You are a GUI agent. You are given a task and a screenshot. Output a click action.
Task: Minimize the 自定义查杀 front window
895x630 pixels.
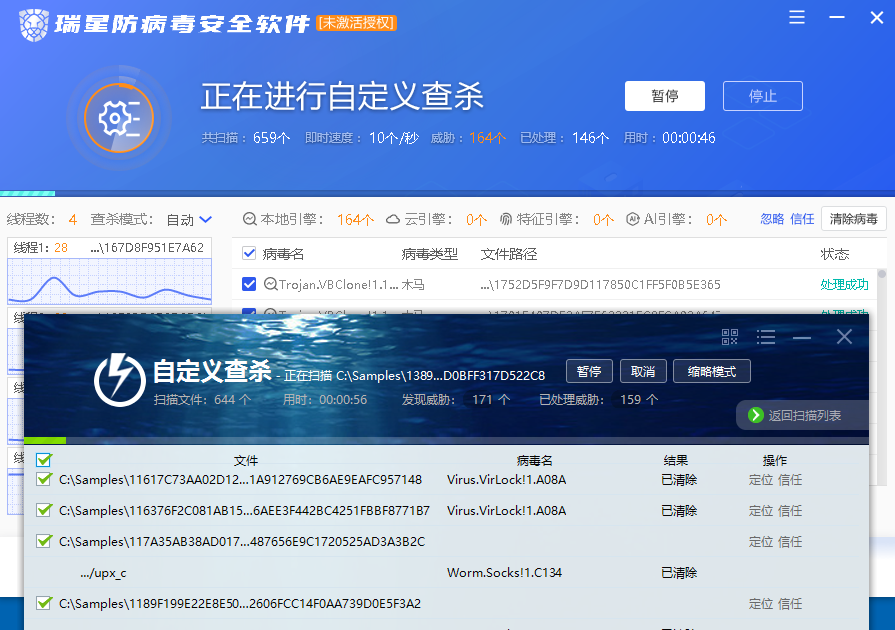(x=802, y=338)
